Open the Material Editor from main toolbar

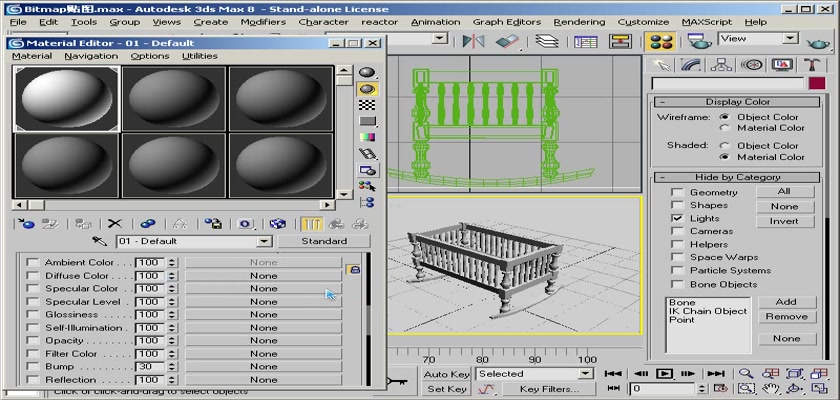pyautogui.click(x=658, y=41)
